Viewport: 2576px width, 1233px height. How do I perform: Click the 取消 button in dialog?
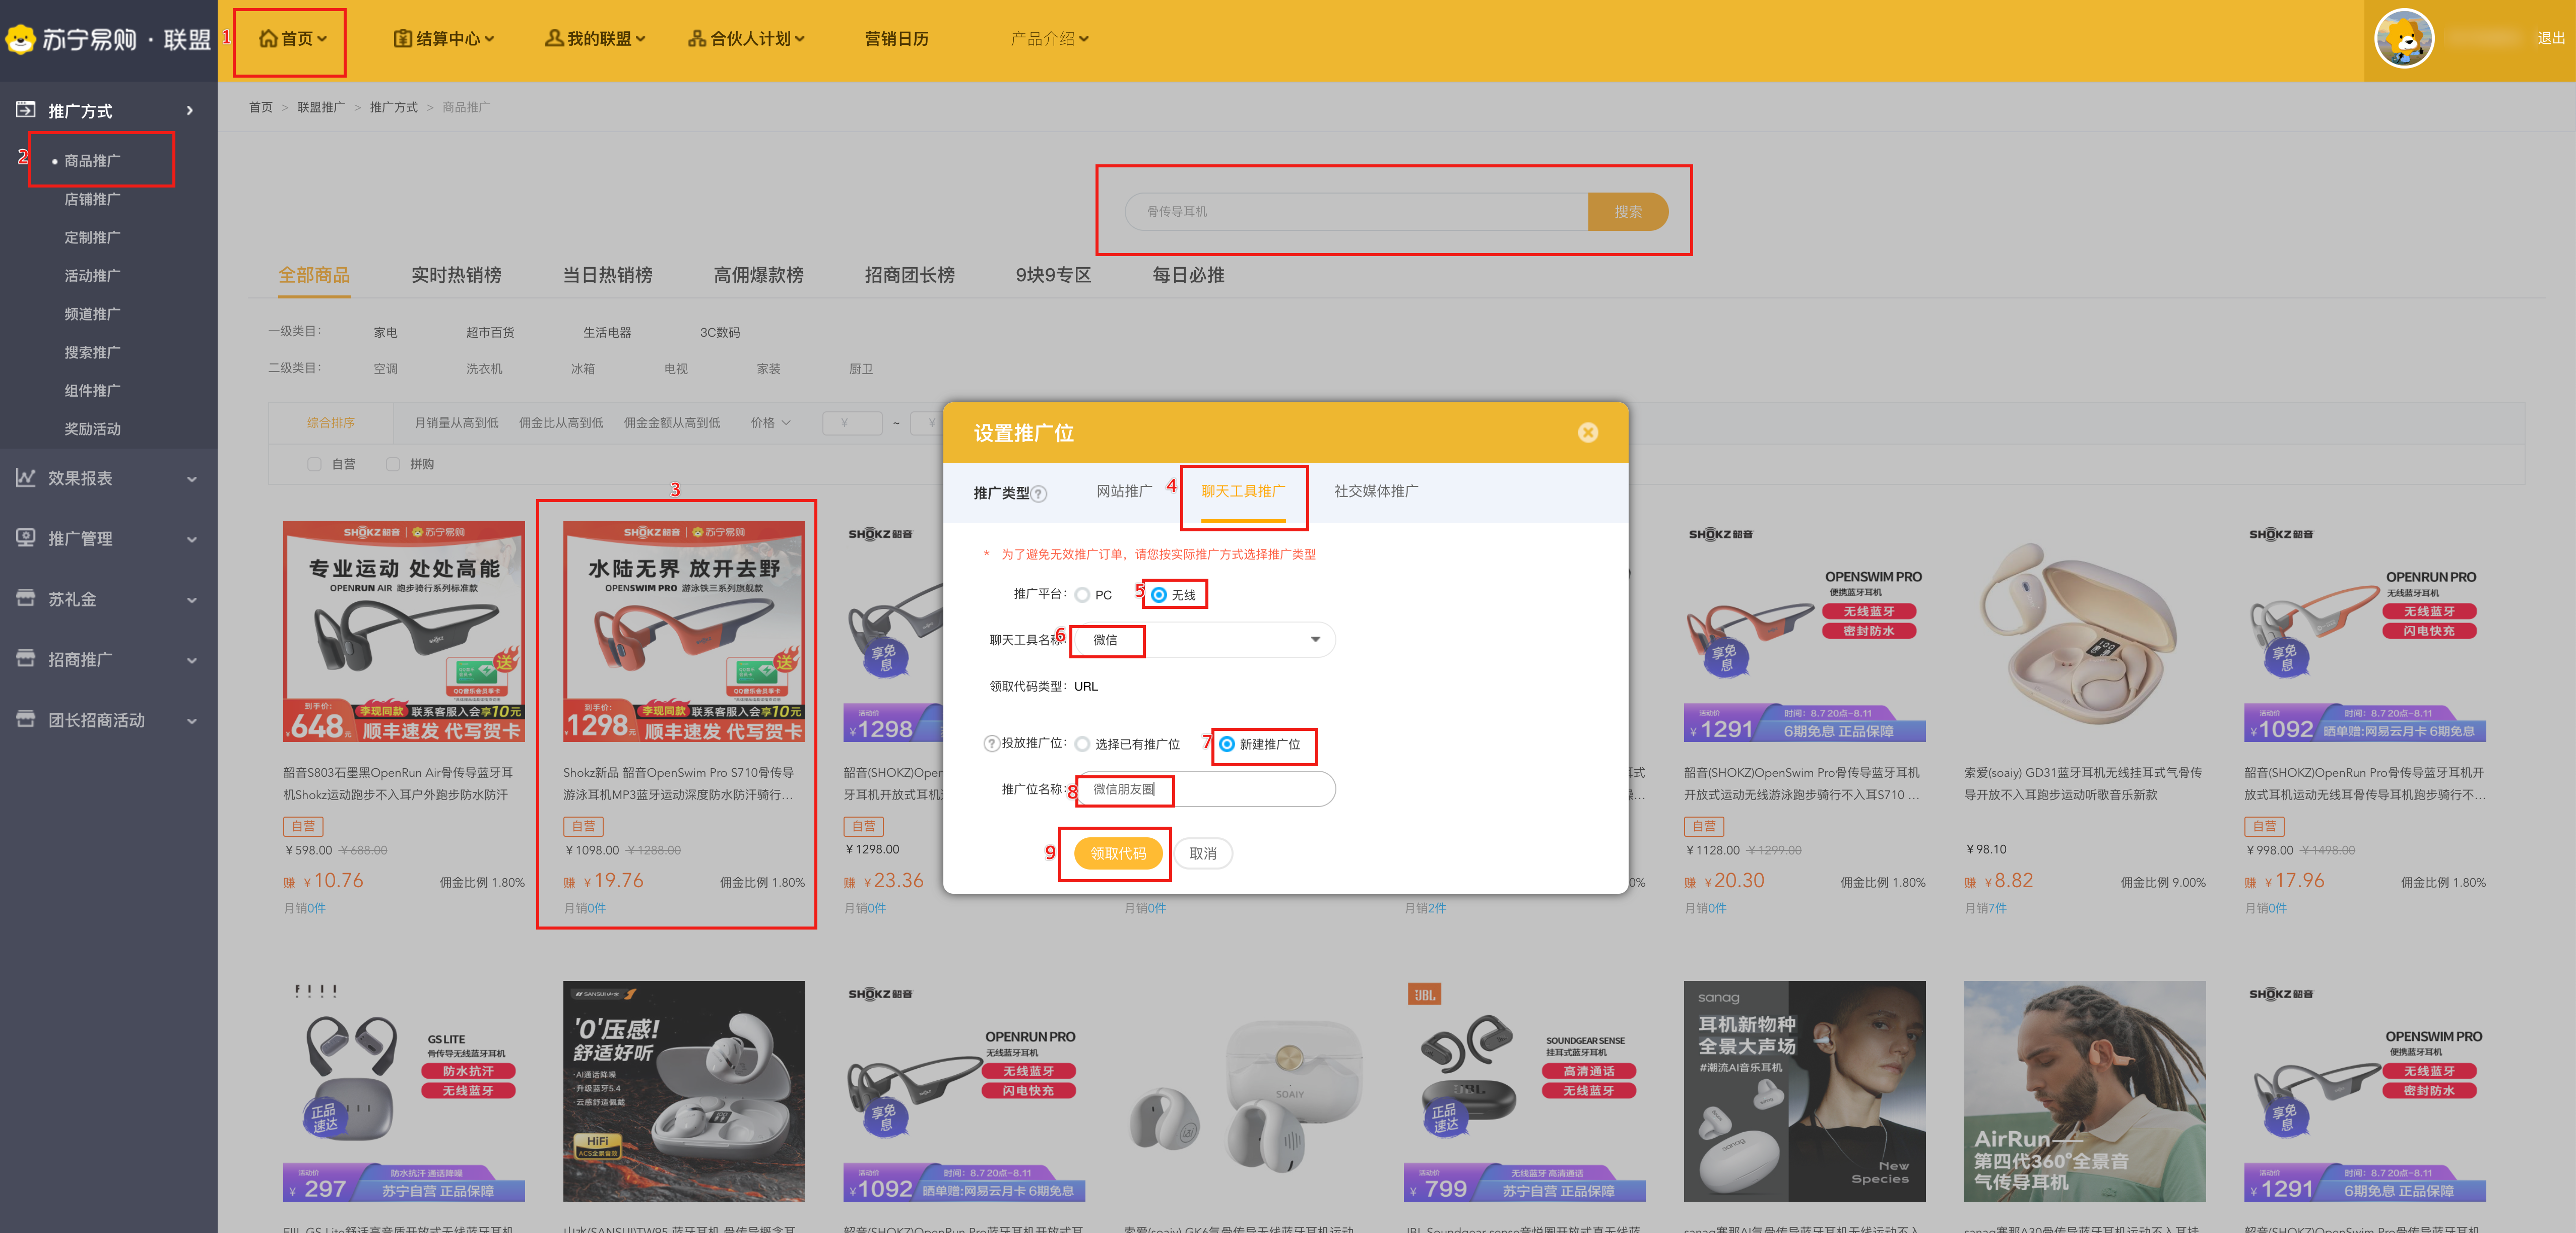pyautogui.click(x=1203, y=853)
